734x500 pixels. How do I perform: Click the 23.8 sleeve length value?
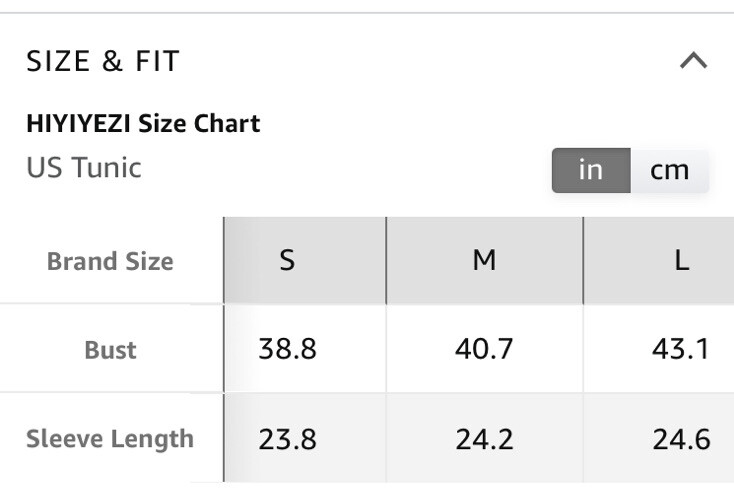tap(287, 440)
